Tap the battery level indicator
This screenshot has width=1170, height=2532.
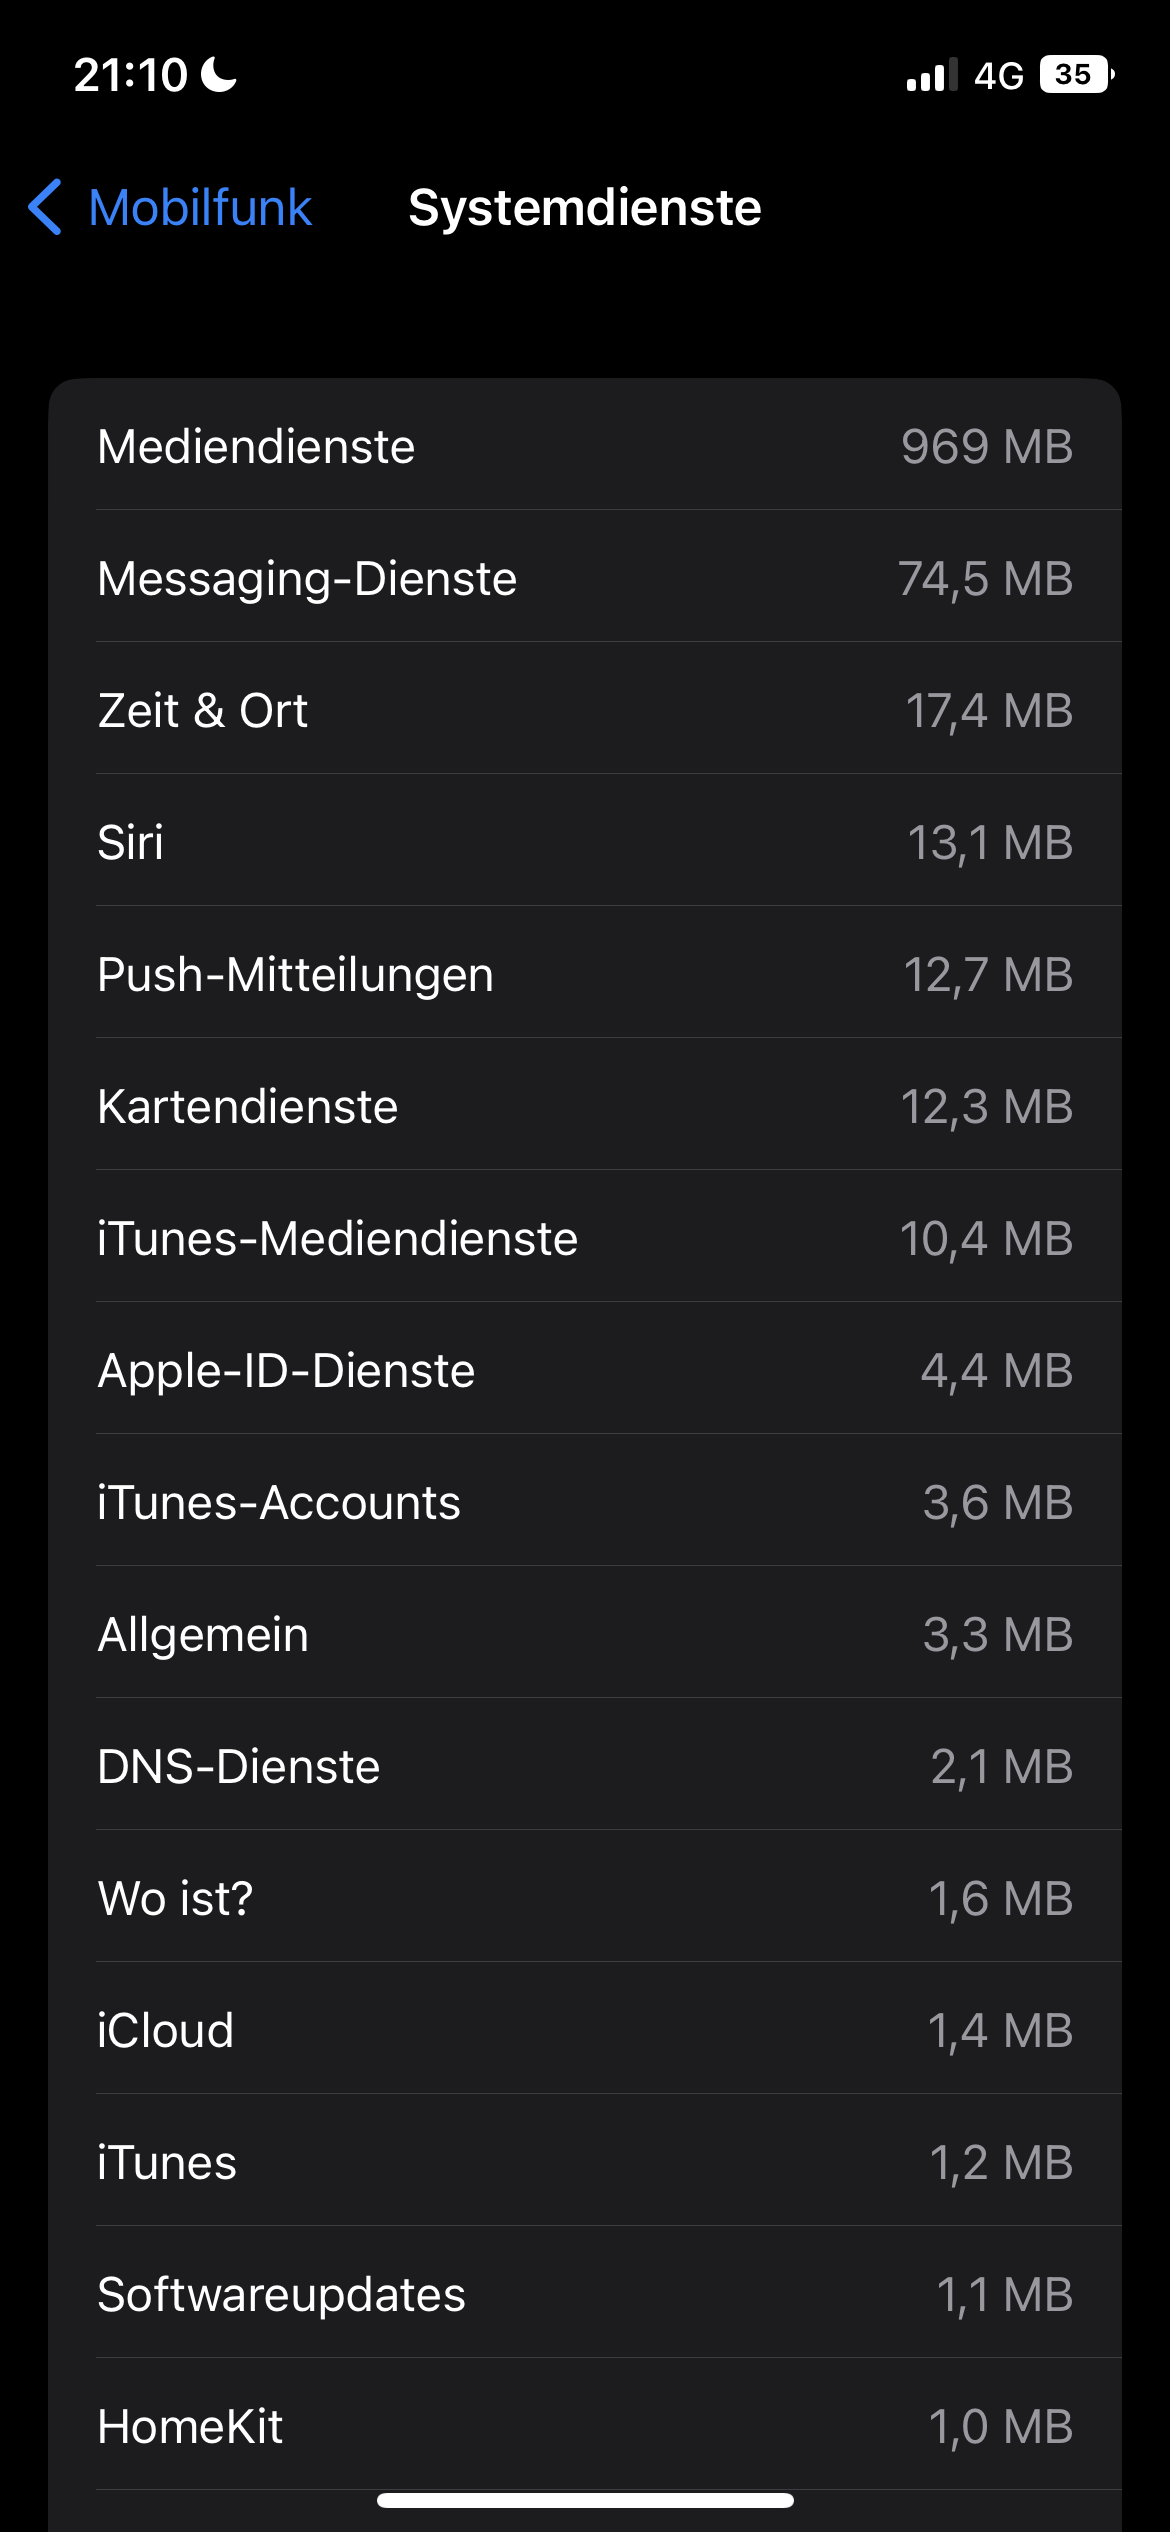click(x=1076, y=75)
